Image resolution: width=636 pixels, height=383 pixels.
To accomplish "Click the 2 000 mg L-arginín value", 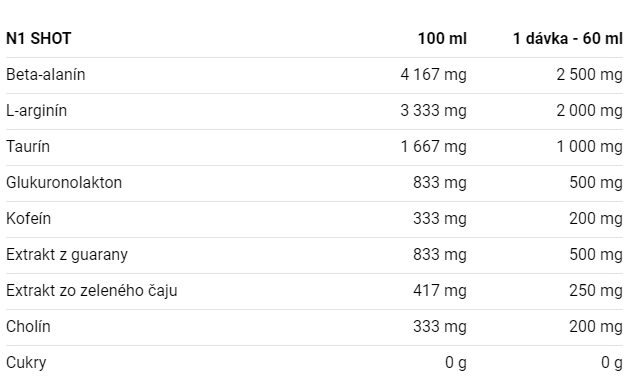I will (590, 111).
